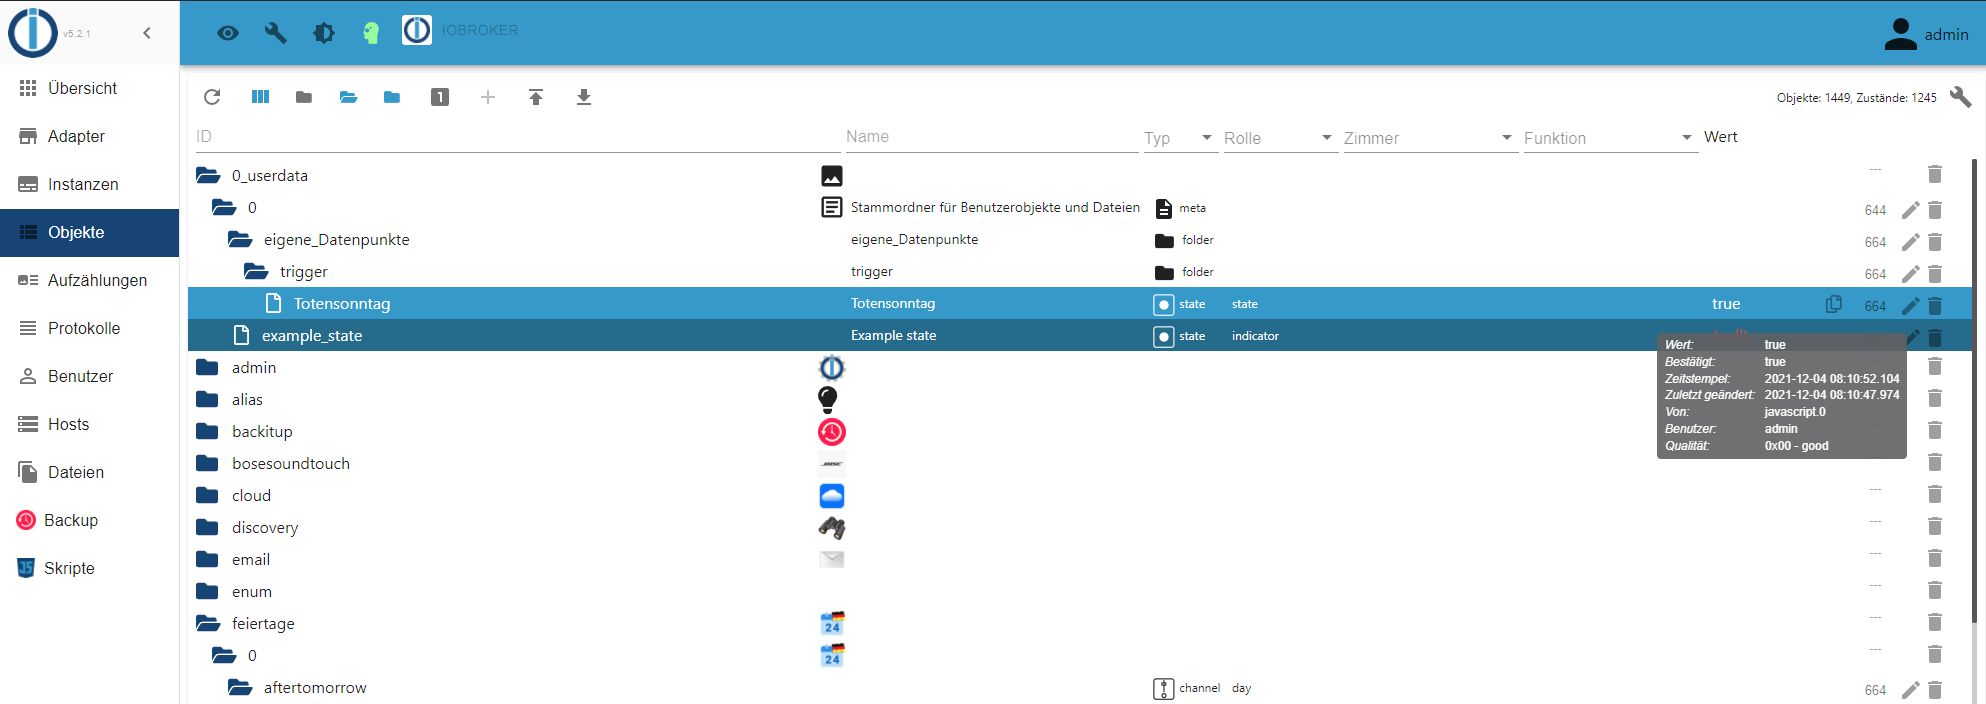Refresh the object tree
The height and width of the screenshot is (704, 1986).
point(212,97)
